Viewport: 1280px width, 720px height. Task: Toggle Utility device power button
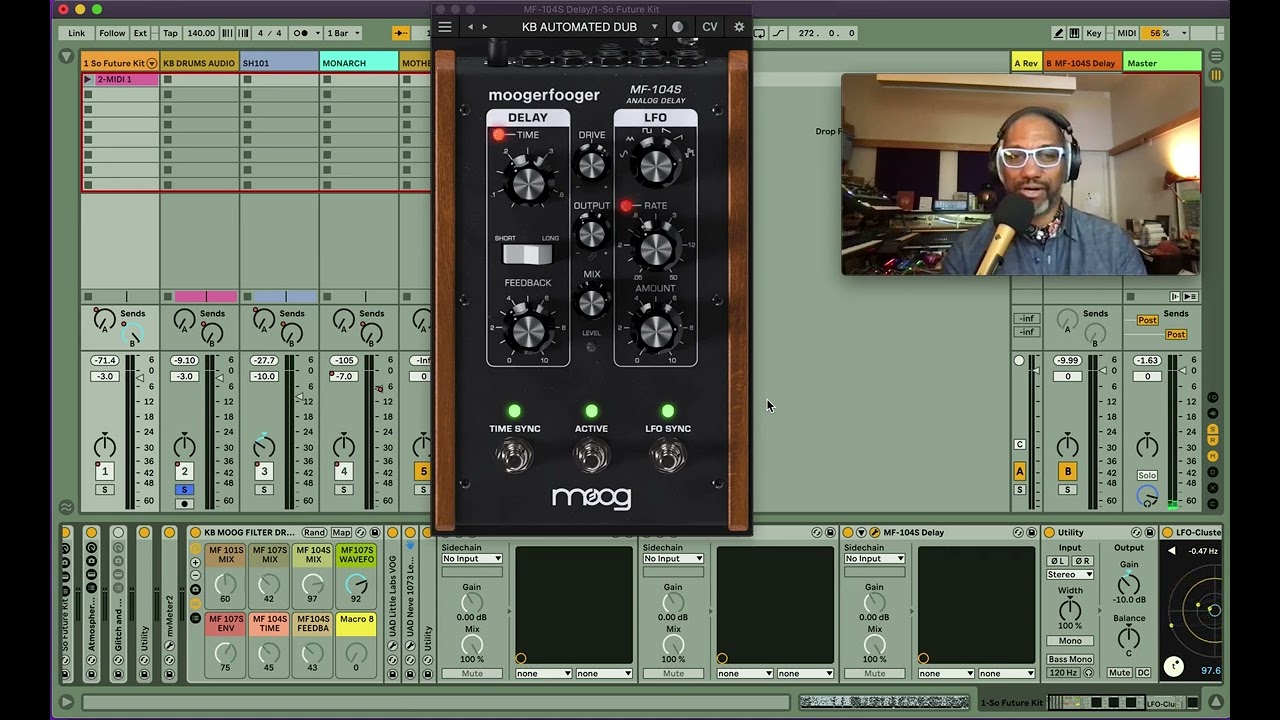coord(1049,533)
